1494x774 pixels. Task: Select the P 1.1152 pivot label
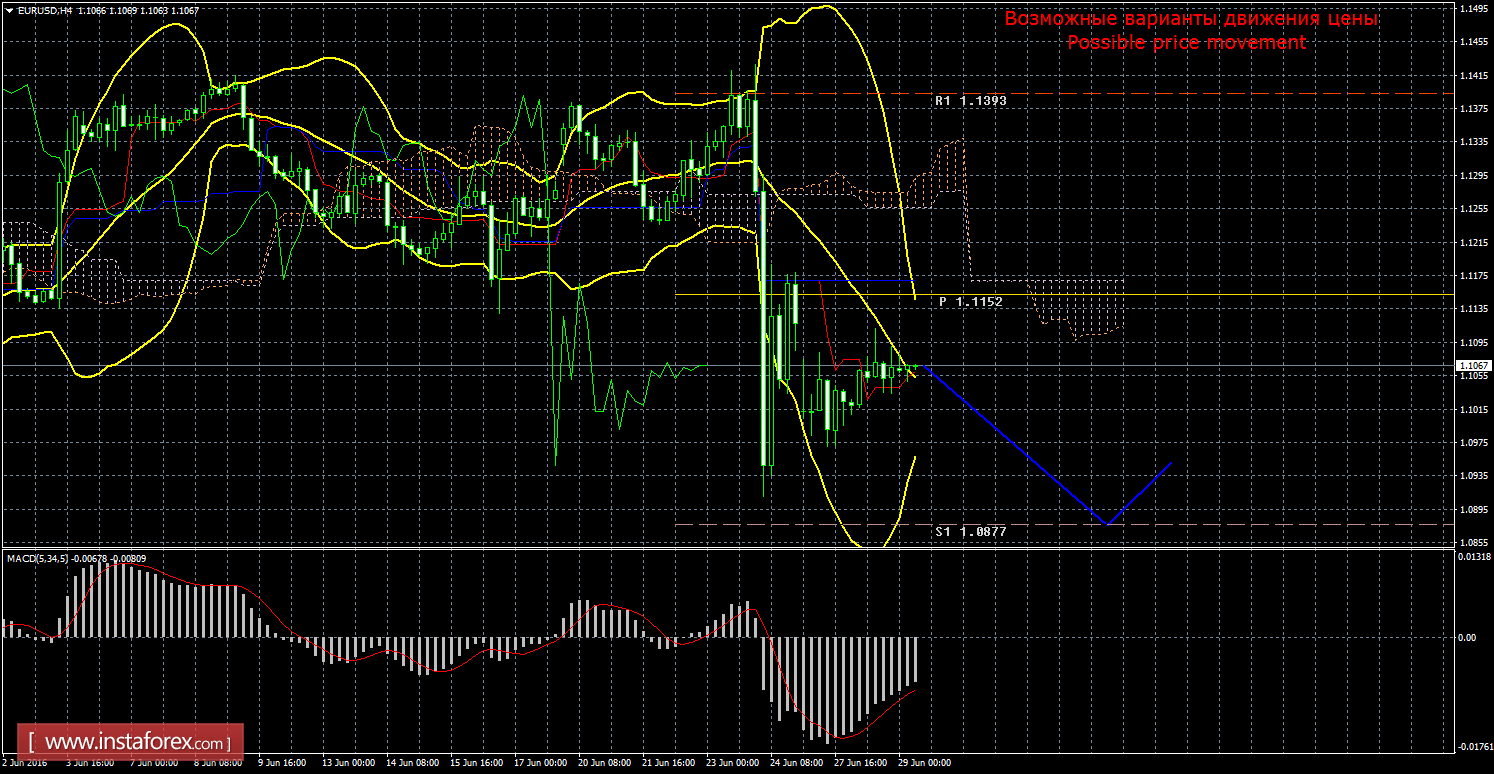[x=970, y=301]
